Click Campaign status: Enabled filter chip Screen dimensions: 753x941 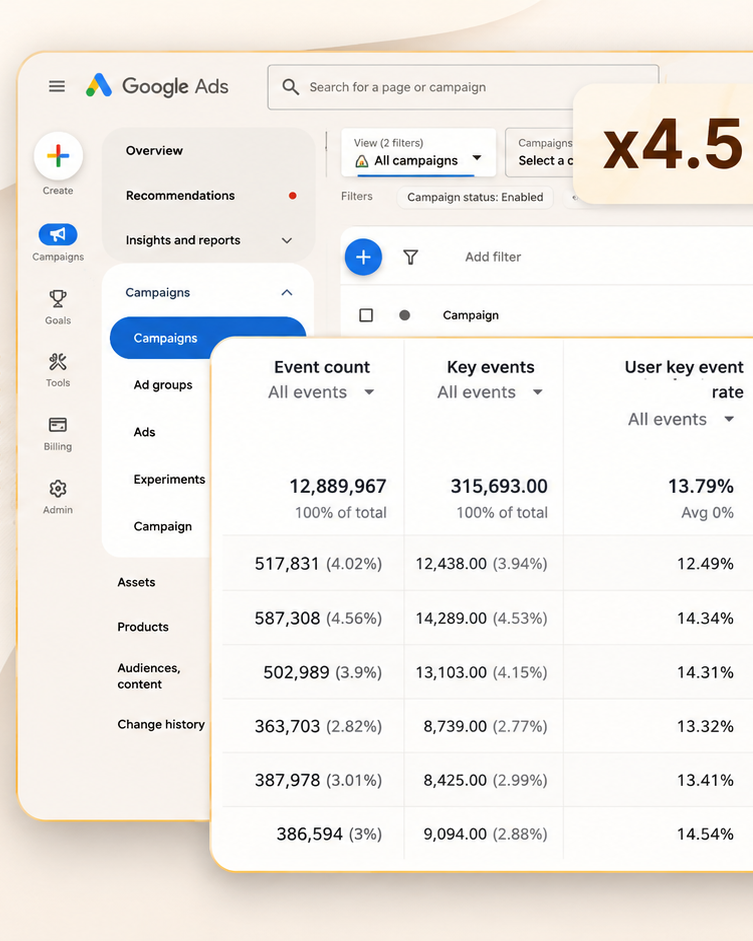click(x=475, y=197)
